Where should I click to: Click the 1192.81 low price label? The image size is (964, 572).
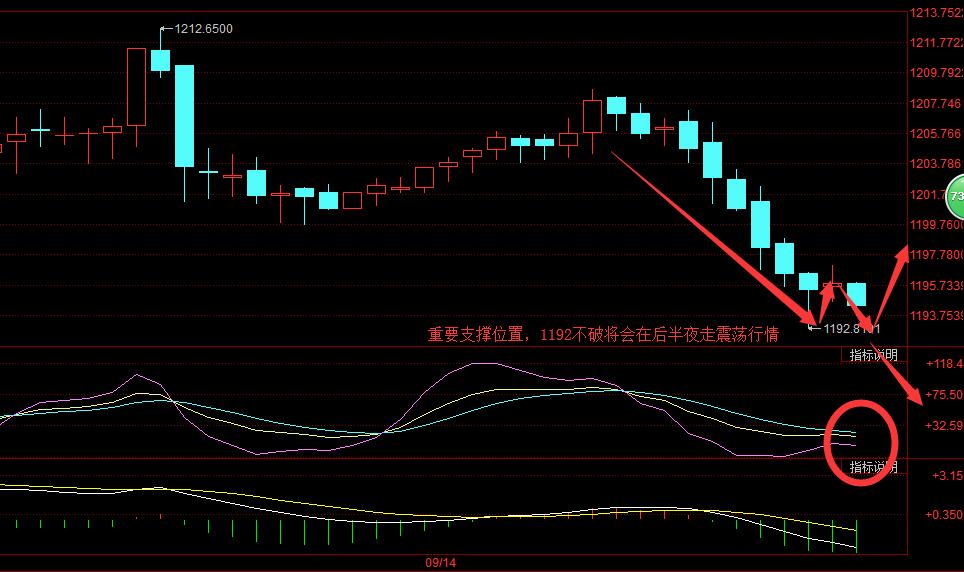point(851,328)
